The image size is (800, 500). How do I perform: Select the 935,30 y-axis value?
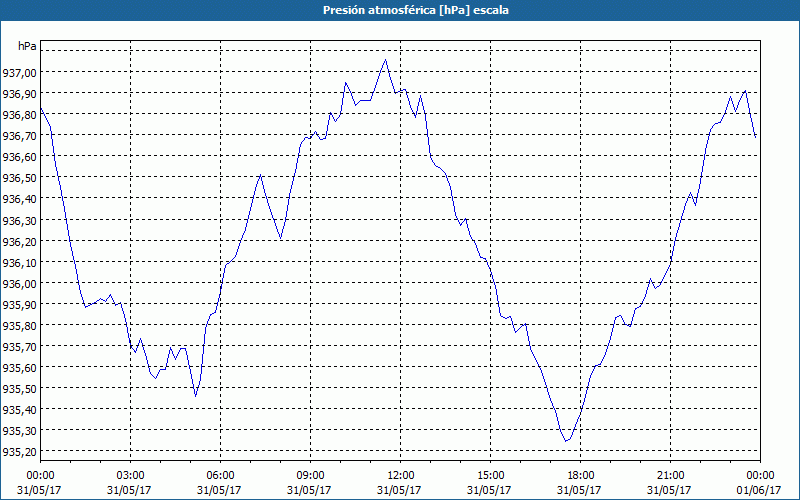(20, 431)
